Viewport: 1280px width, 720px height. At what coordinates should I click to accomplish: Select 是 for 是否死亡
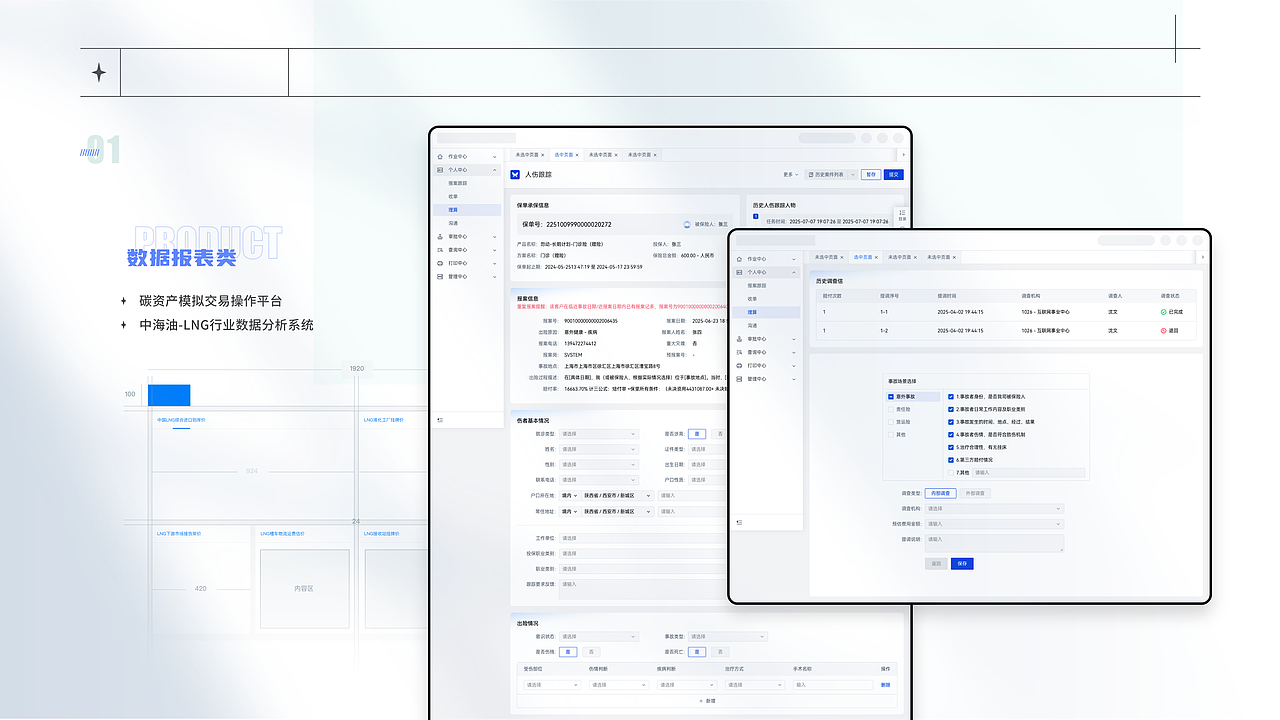[696, 652]
